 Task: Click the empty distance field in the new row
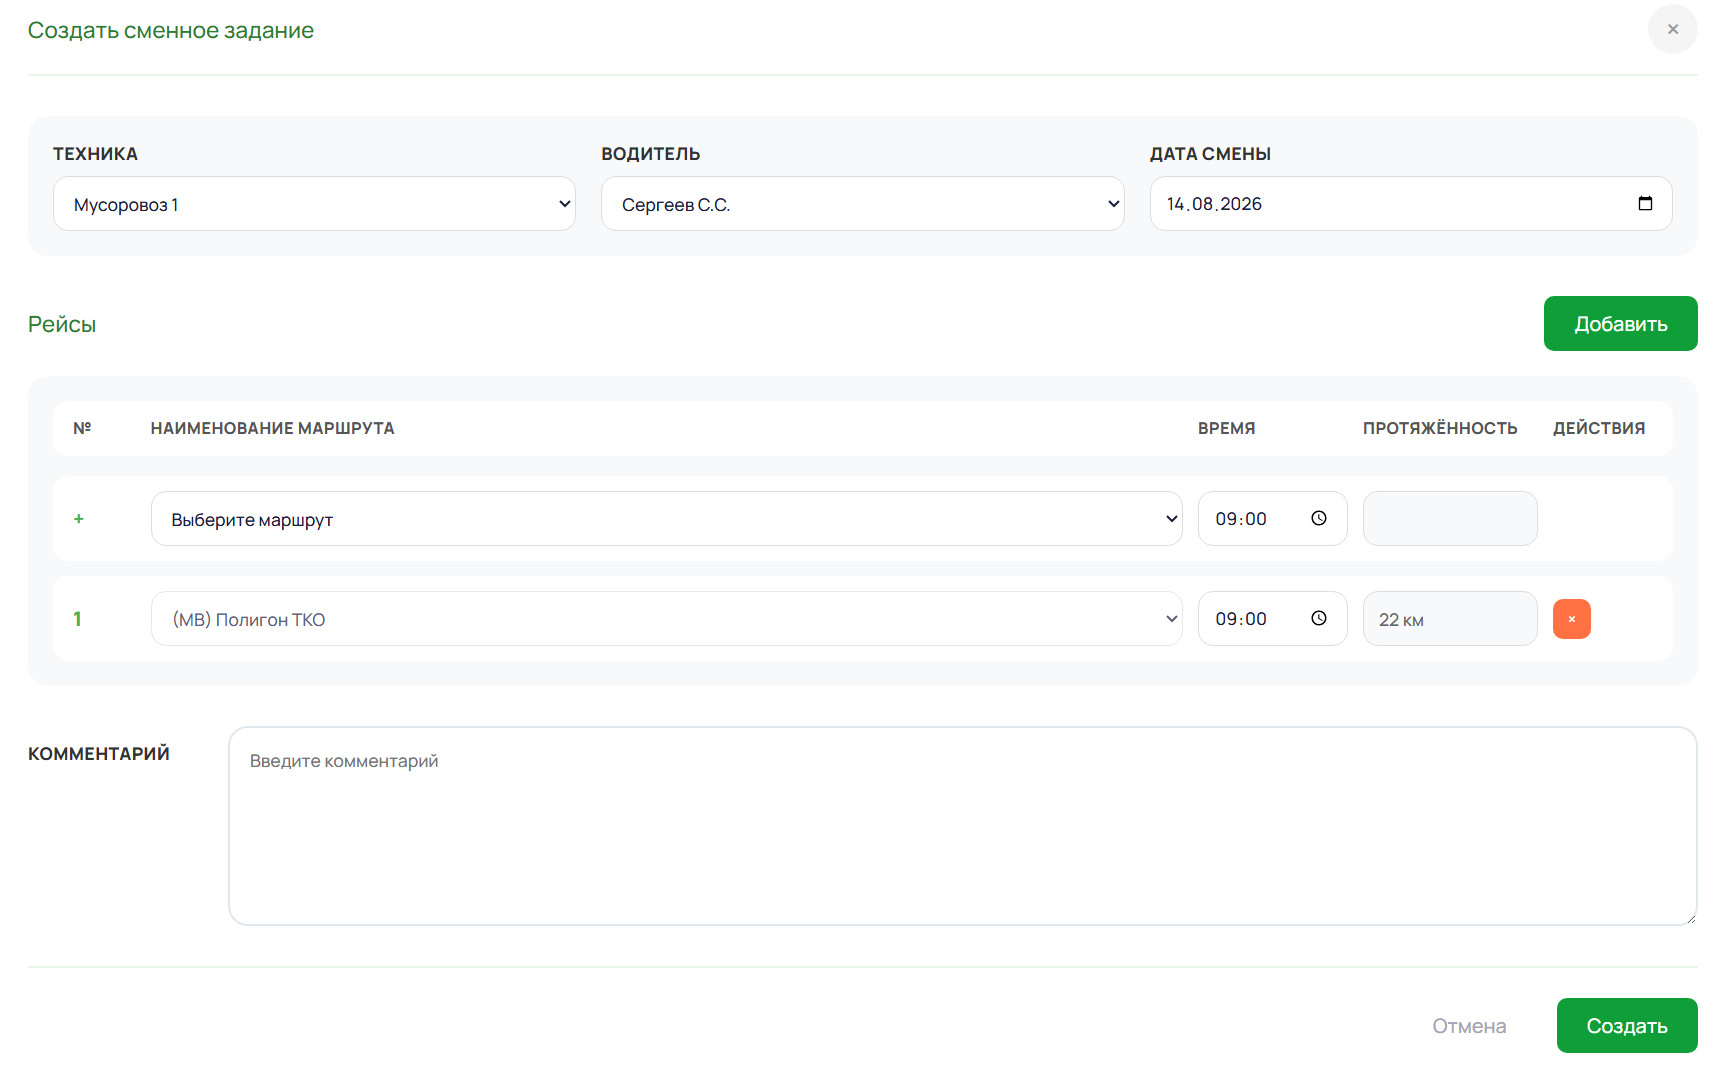[1449, 519]
